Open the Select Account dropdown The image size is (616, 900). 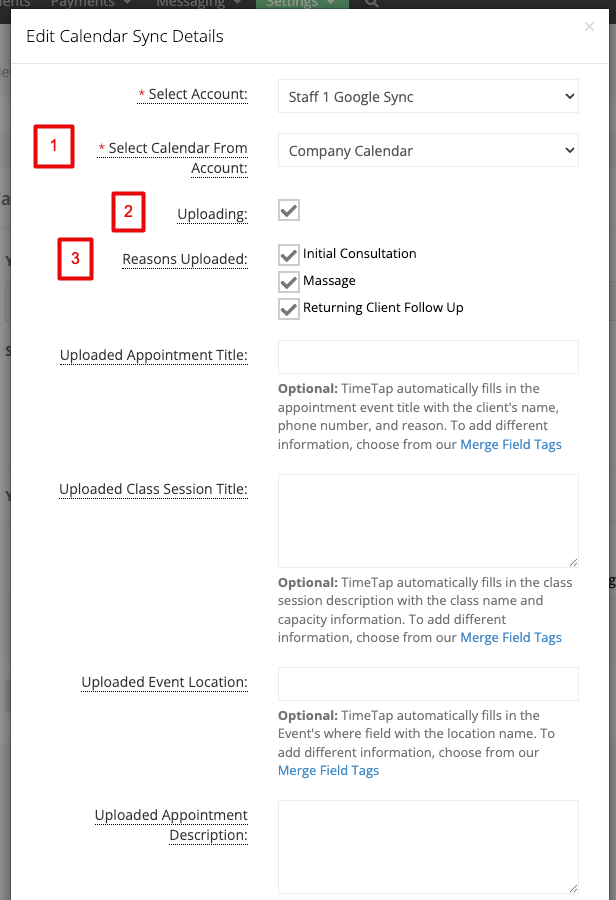tap(428, 96)
